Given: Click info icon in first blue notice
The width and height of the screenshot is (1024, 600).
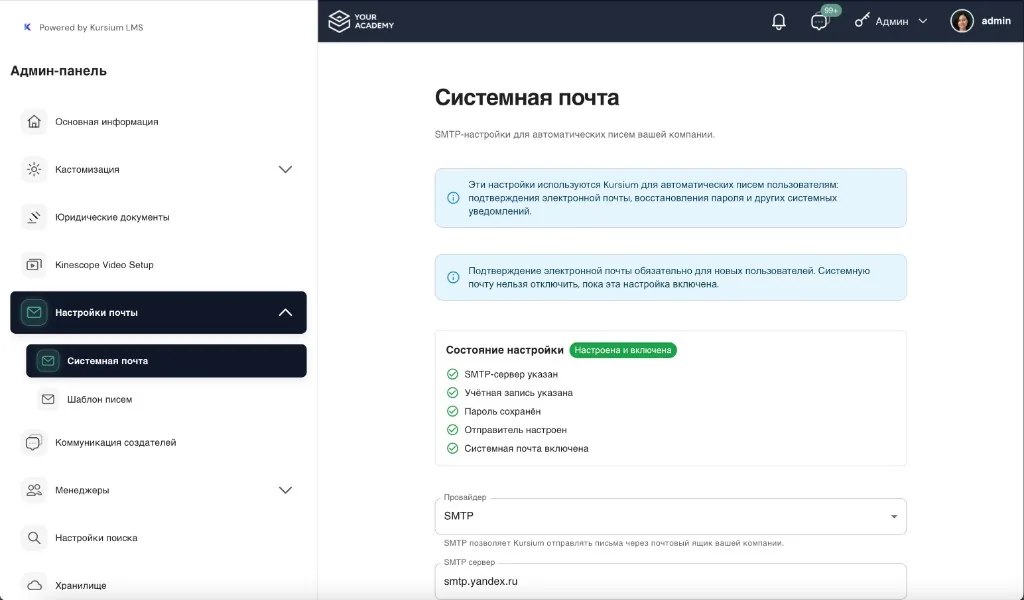Looking at the screenshot, I should (x=453, y=198).
